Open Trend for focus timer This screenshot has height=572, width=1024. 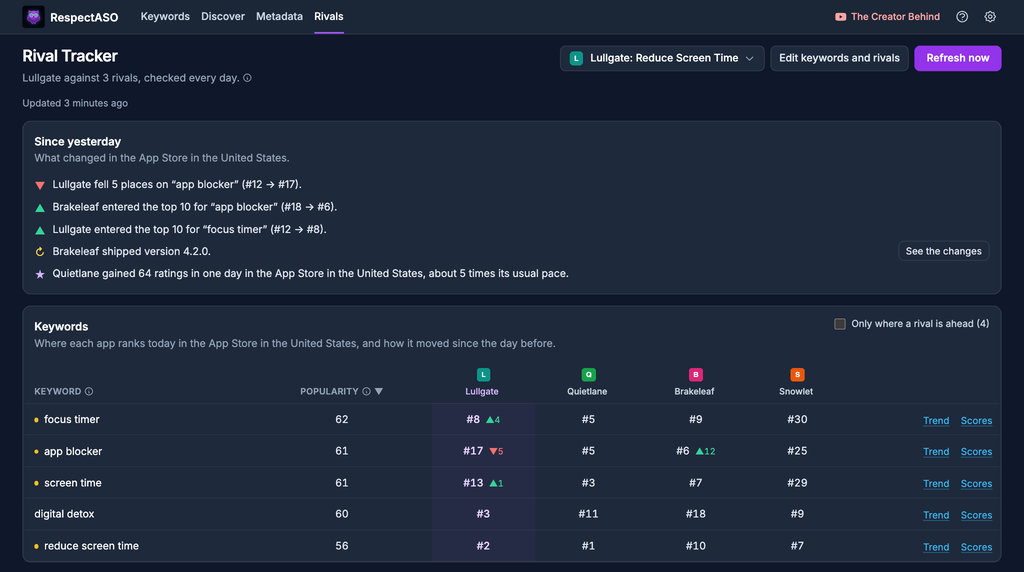[x=936, y=421]
